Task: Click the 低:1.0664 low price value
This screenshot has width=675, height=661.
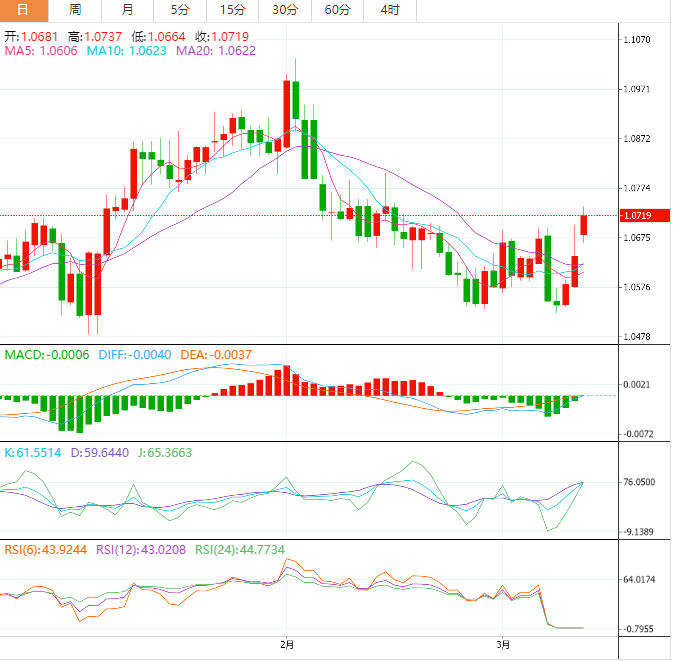Action: 158,37
